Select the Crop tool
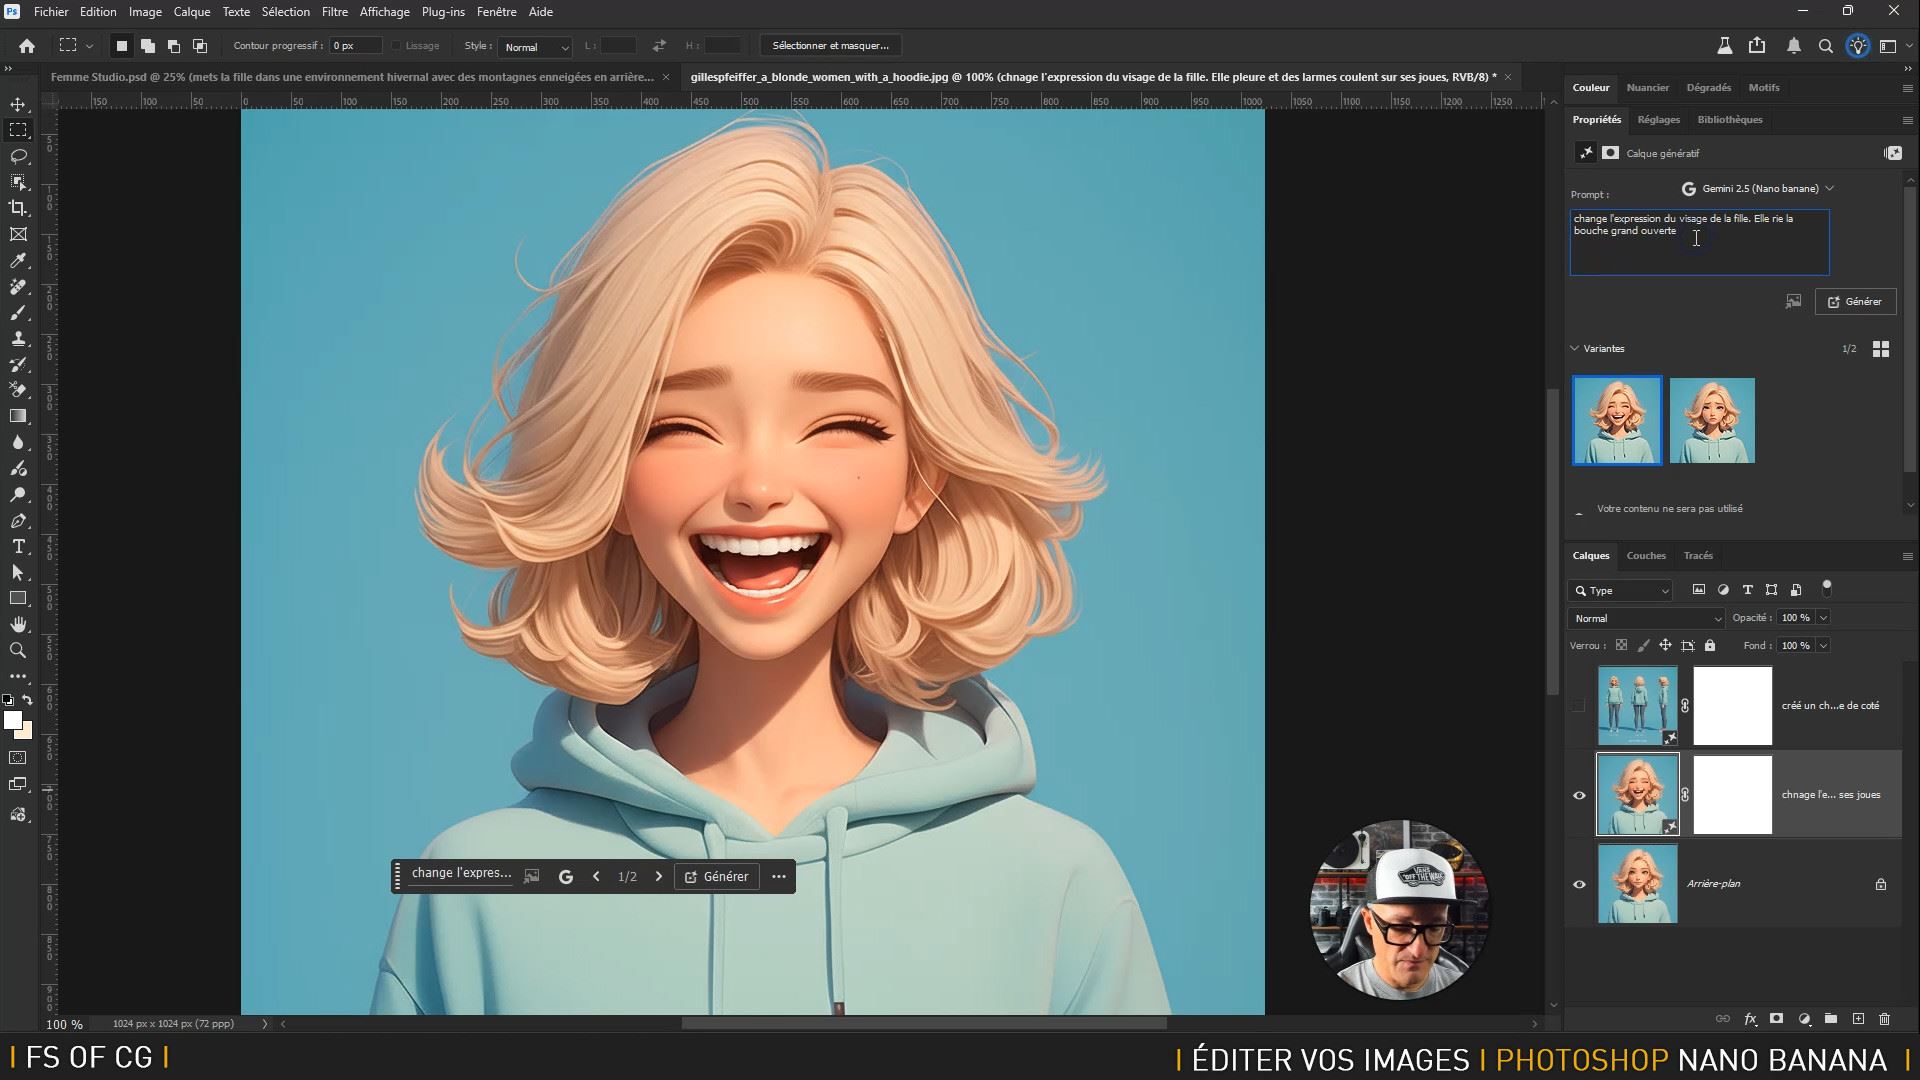Viewport: 1920px width, 1080px height. [x=18, y=208]
